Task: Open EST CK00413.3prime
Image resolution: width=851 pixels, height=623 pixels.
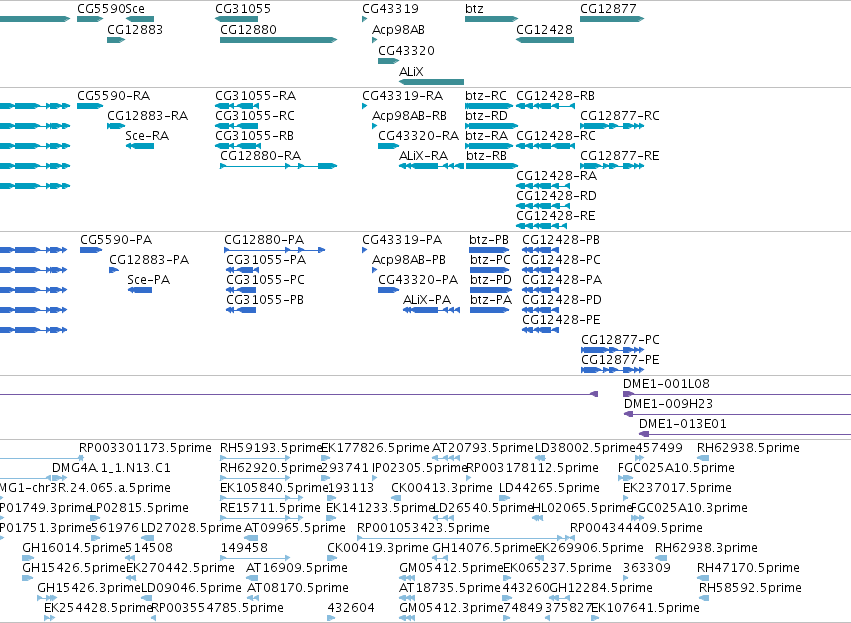Action: [442, 488]
